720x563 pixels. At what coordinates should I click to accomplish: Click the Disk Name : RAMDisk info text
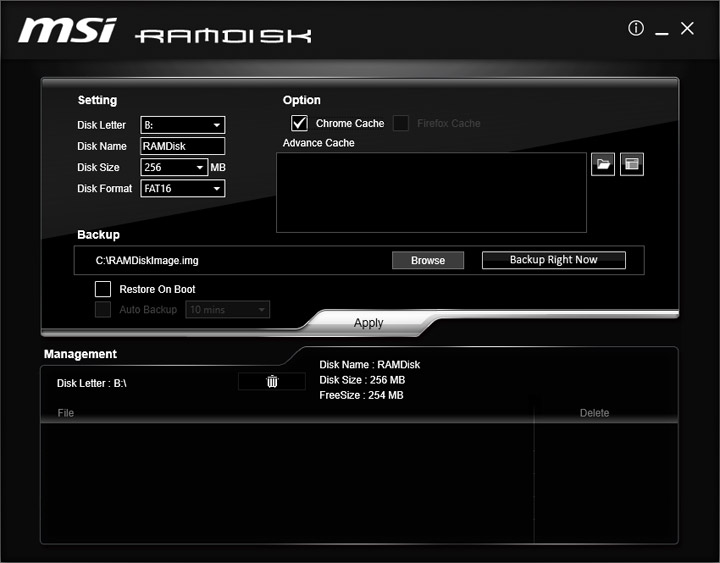click(370, 365)
